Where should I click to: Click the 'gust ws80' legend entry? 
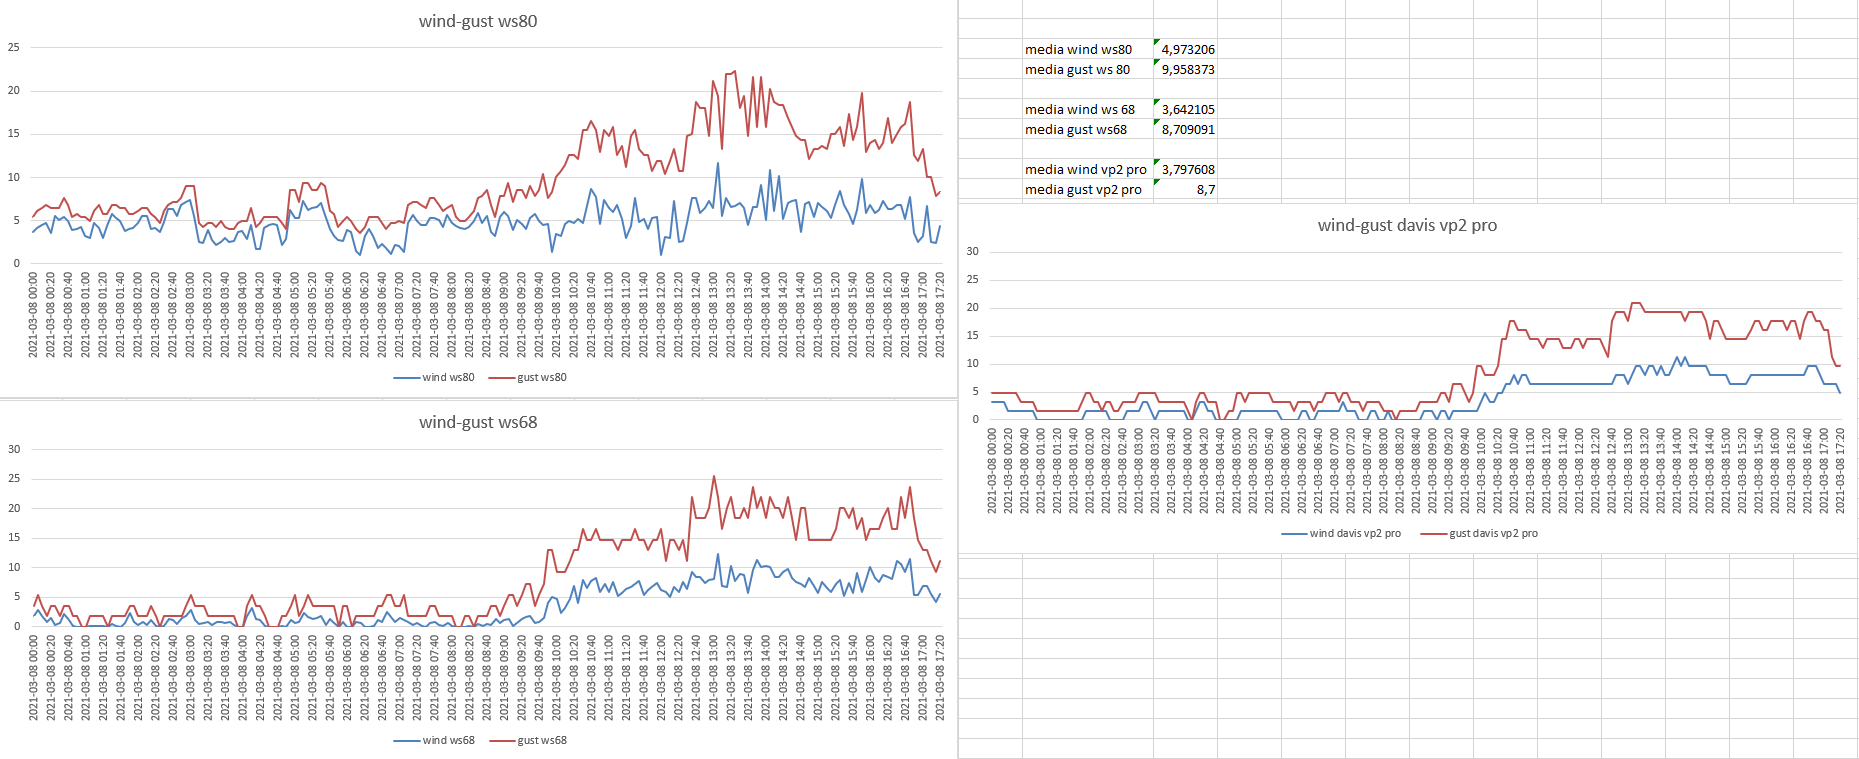tap(528, 377)
